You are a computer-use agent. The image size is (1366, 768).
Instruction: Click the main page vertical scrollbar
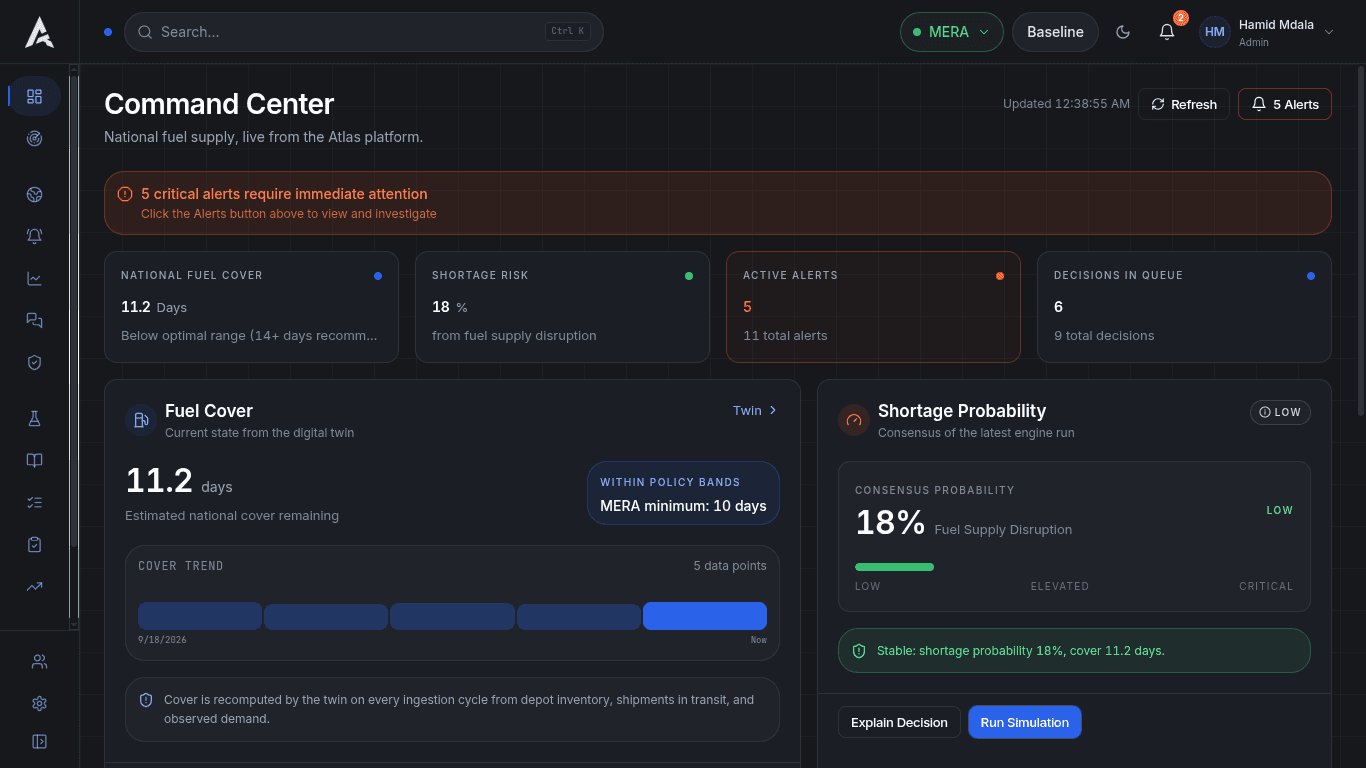1360,240
